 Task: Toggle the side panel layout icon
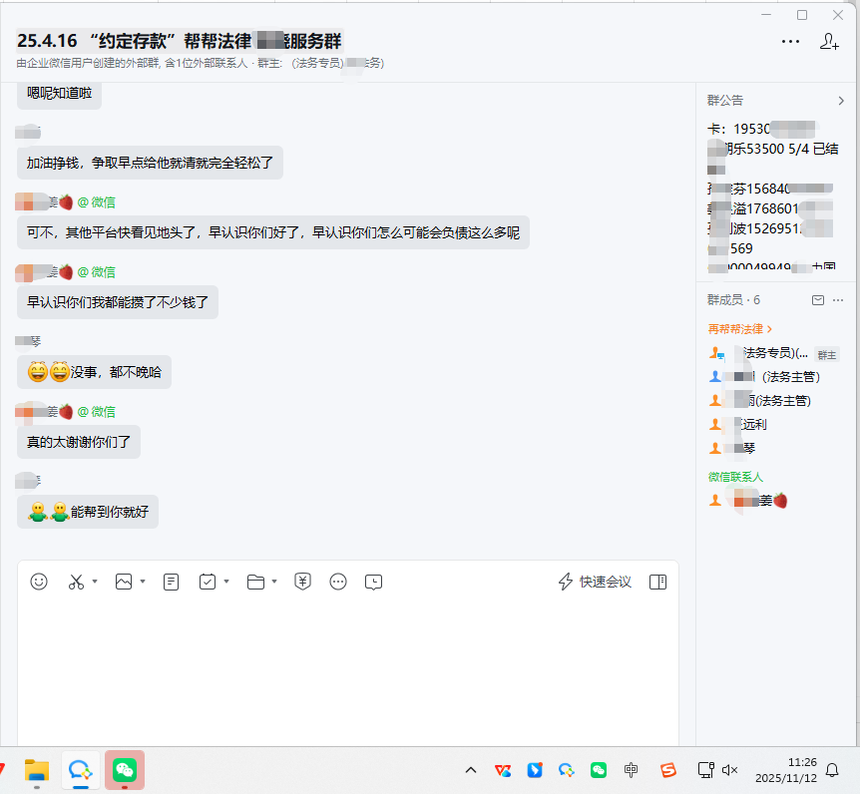pos(658,581)
